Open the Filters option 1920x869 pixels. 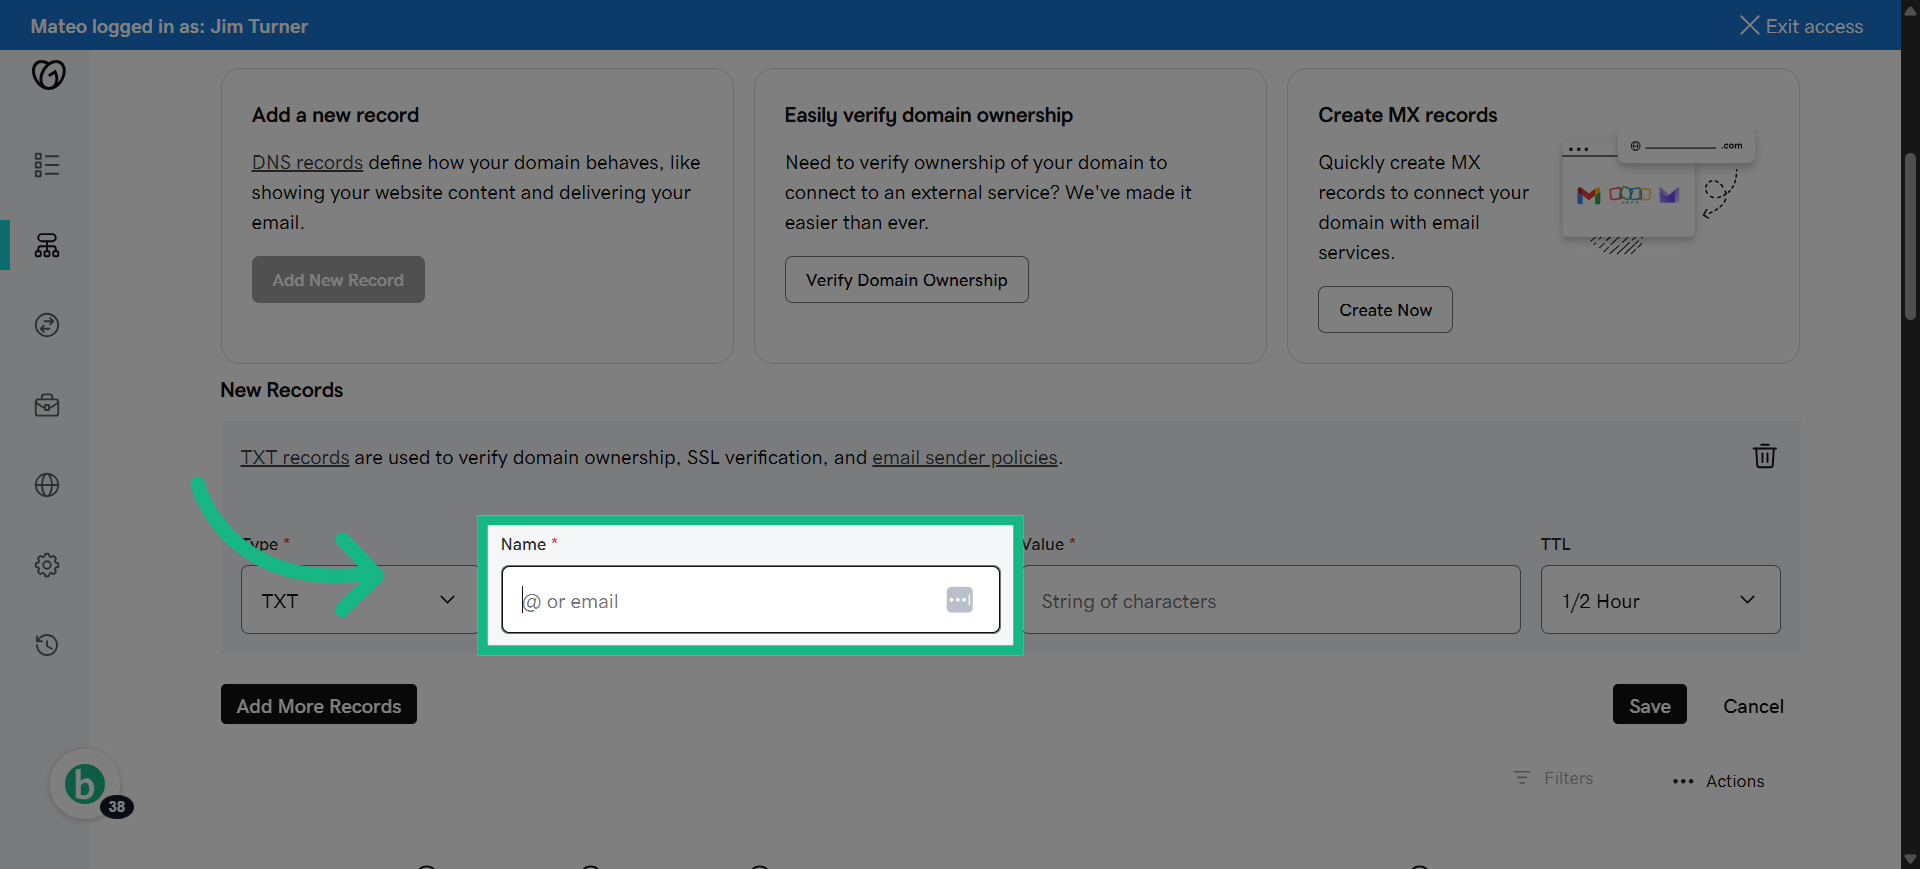tap(1553, 778)
